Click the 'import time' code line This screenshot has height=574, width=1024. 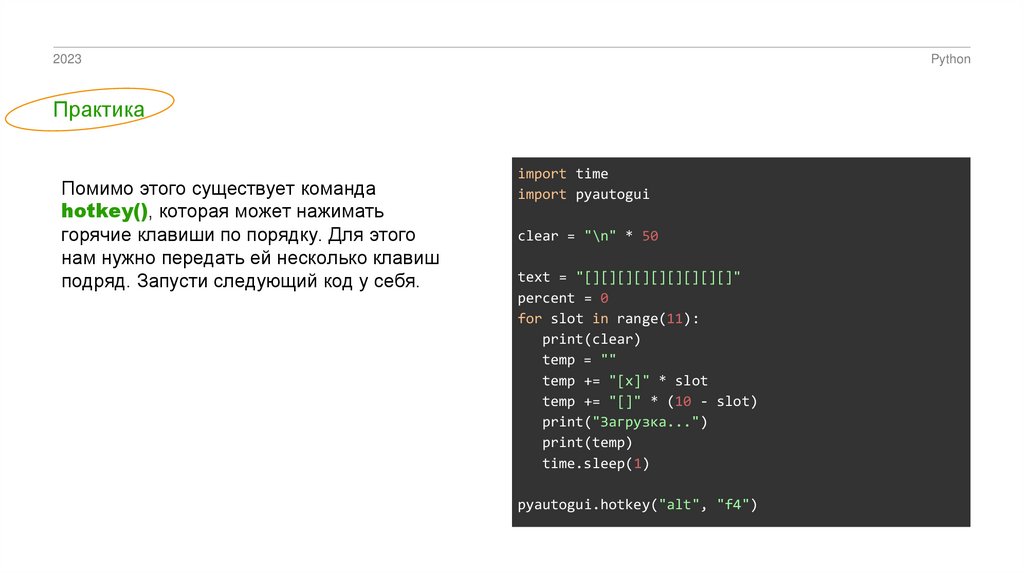(x=563, y=174)
